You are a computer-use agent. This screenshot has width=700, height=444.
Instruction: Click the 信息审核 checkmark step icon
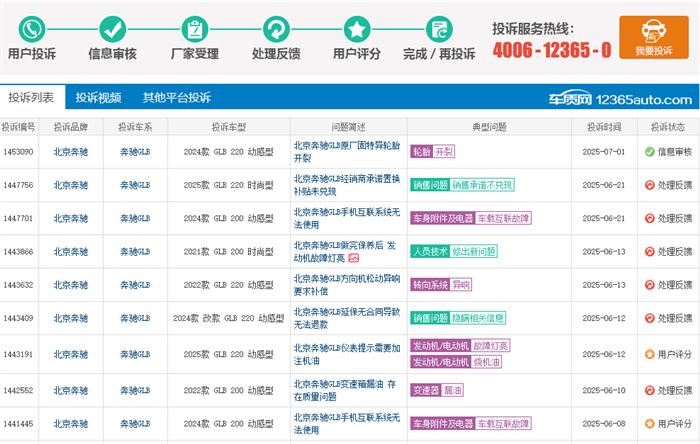(x=112, y=29)
